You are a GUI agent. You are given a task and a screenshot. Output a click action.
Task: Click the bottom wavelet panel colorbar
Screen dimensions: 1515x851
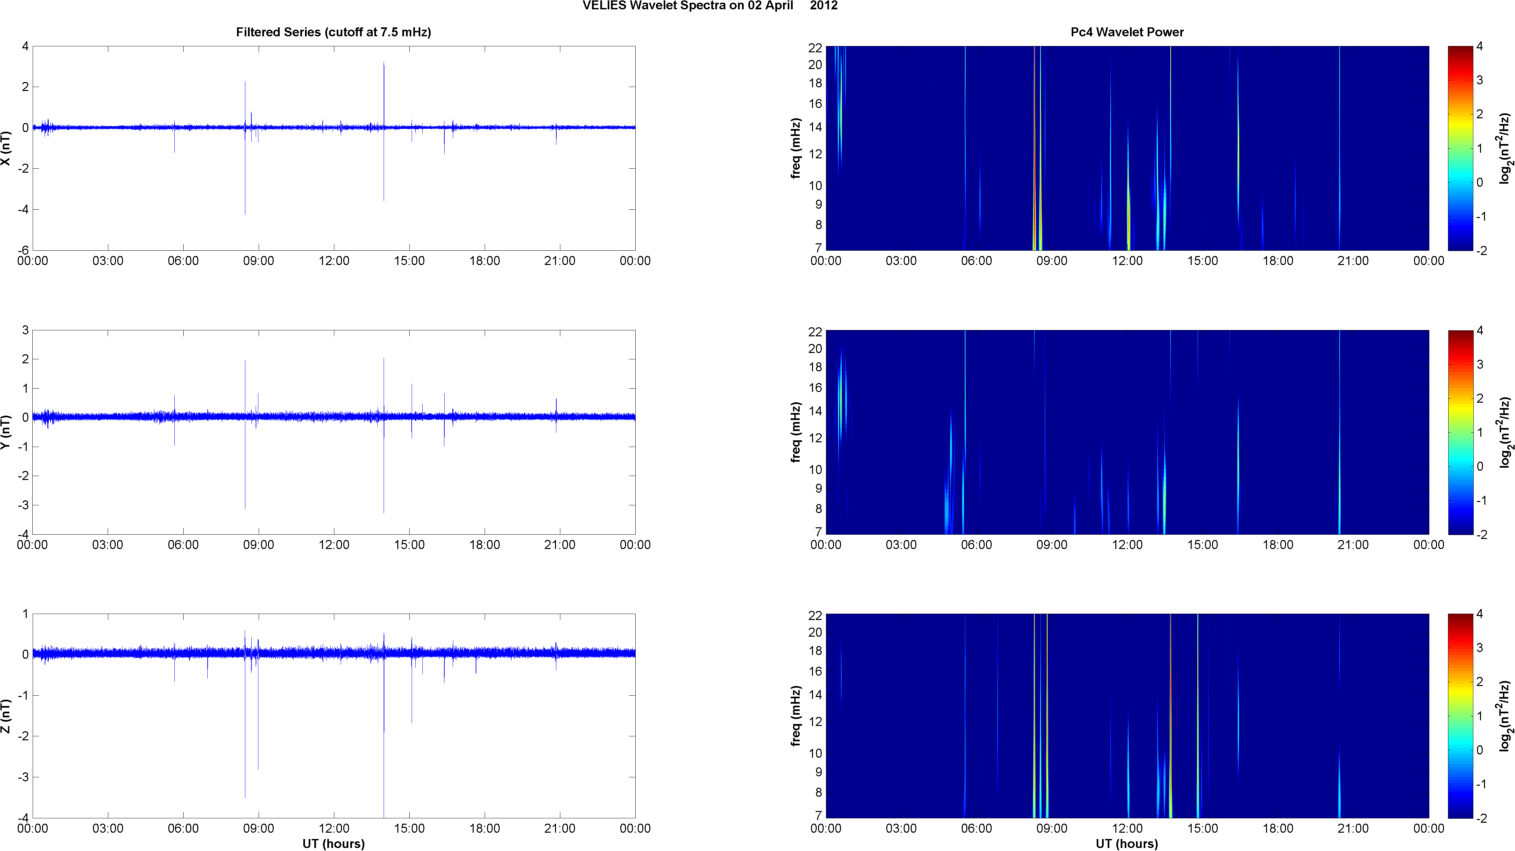pyautogui.click(x=1460, y=716)
